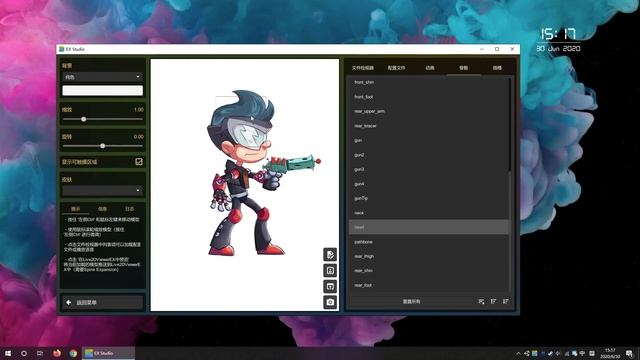Image resolution: width=640 pixels, height=360 pixels.
Task: Select the rear_thigh bone row
Action: point(429,256)
